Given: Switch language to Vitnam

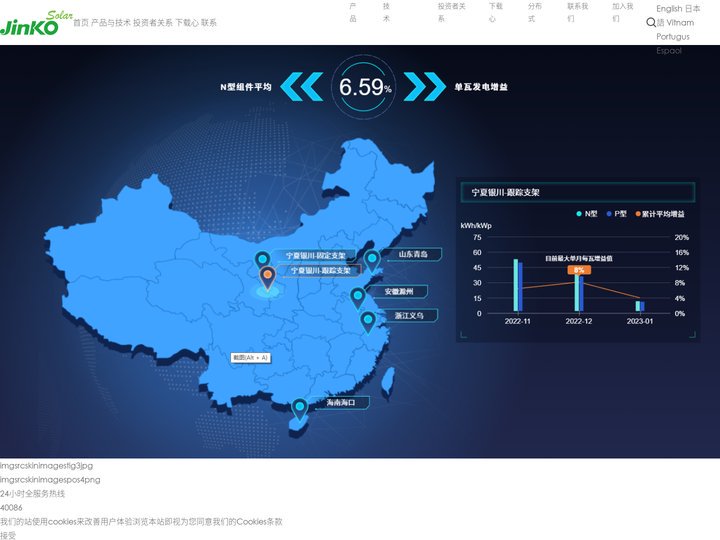Looking at the screenshot, I should click(680, 22).
